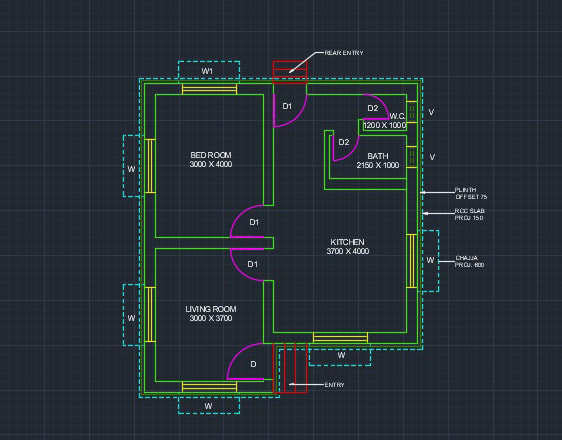Select the BATH room label

(378, 156)
